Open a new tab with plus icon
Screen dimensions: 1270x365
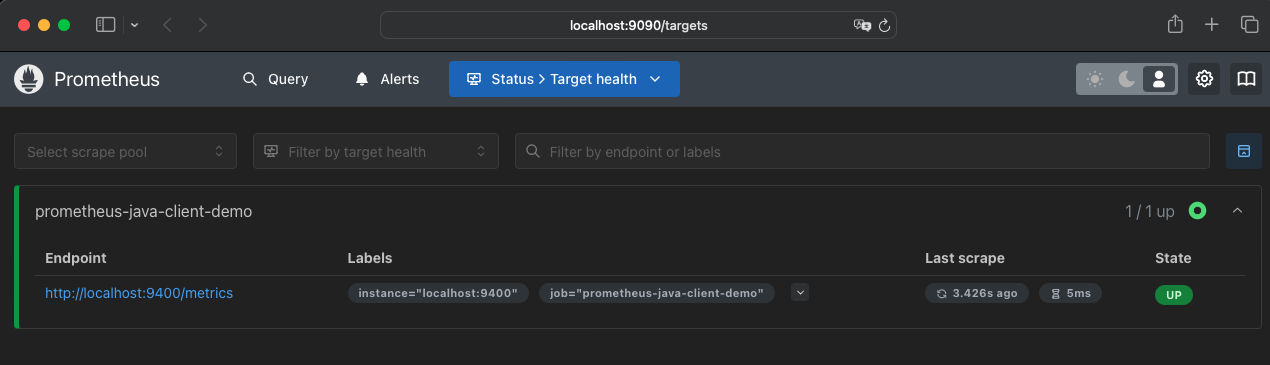(1212, 25)
